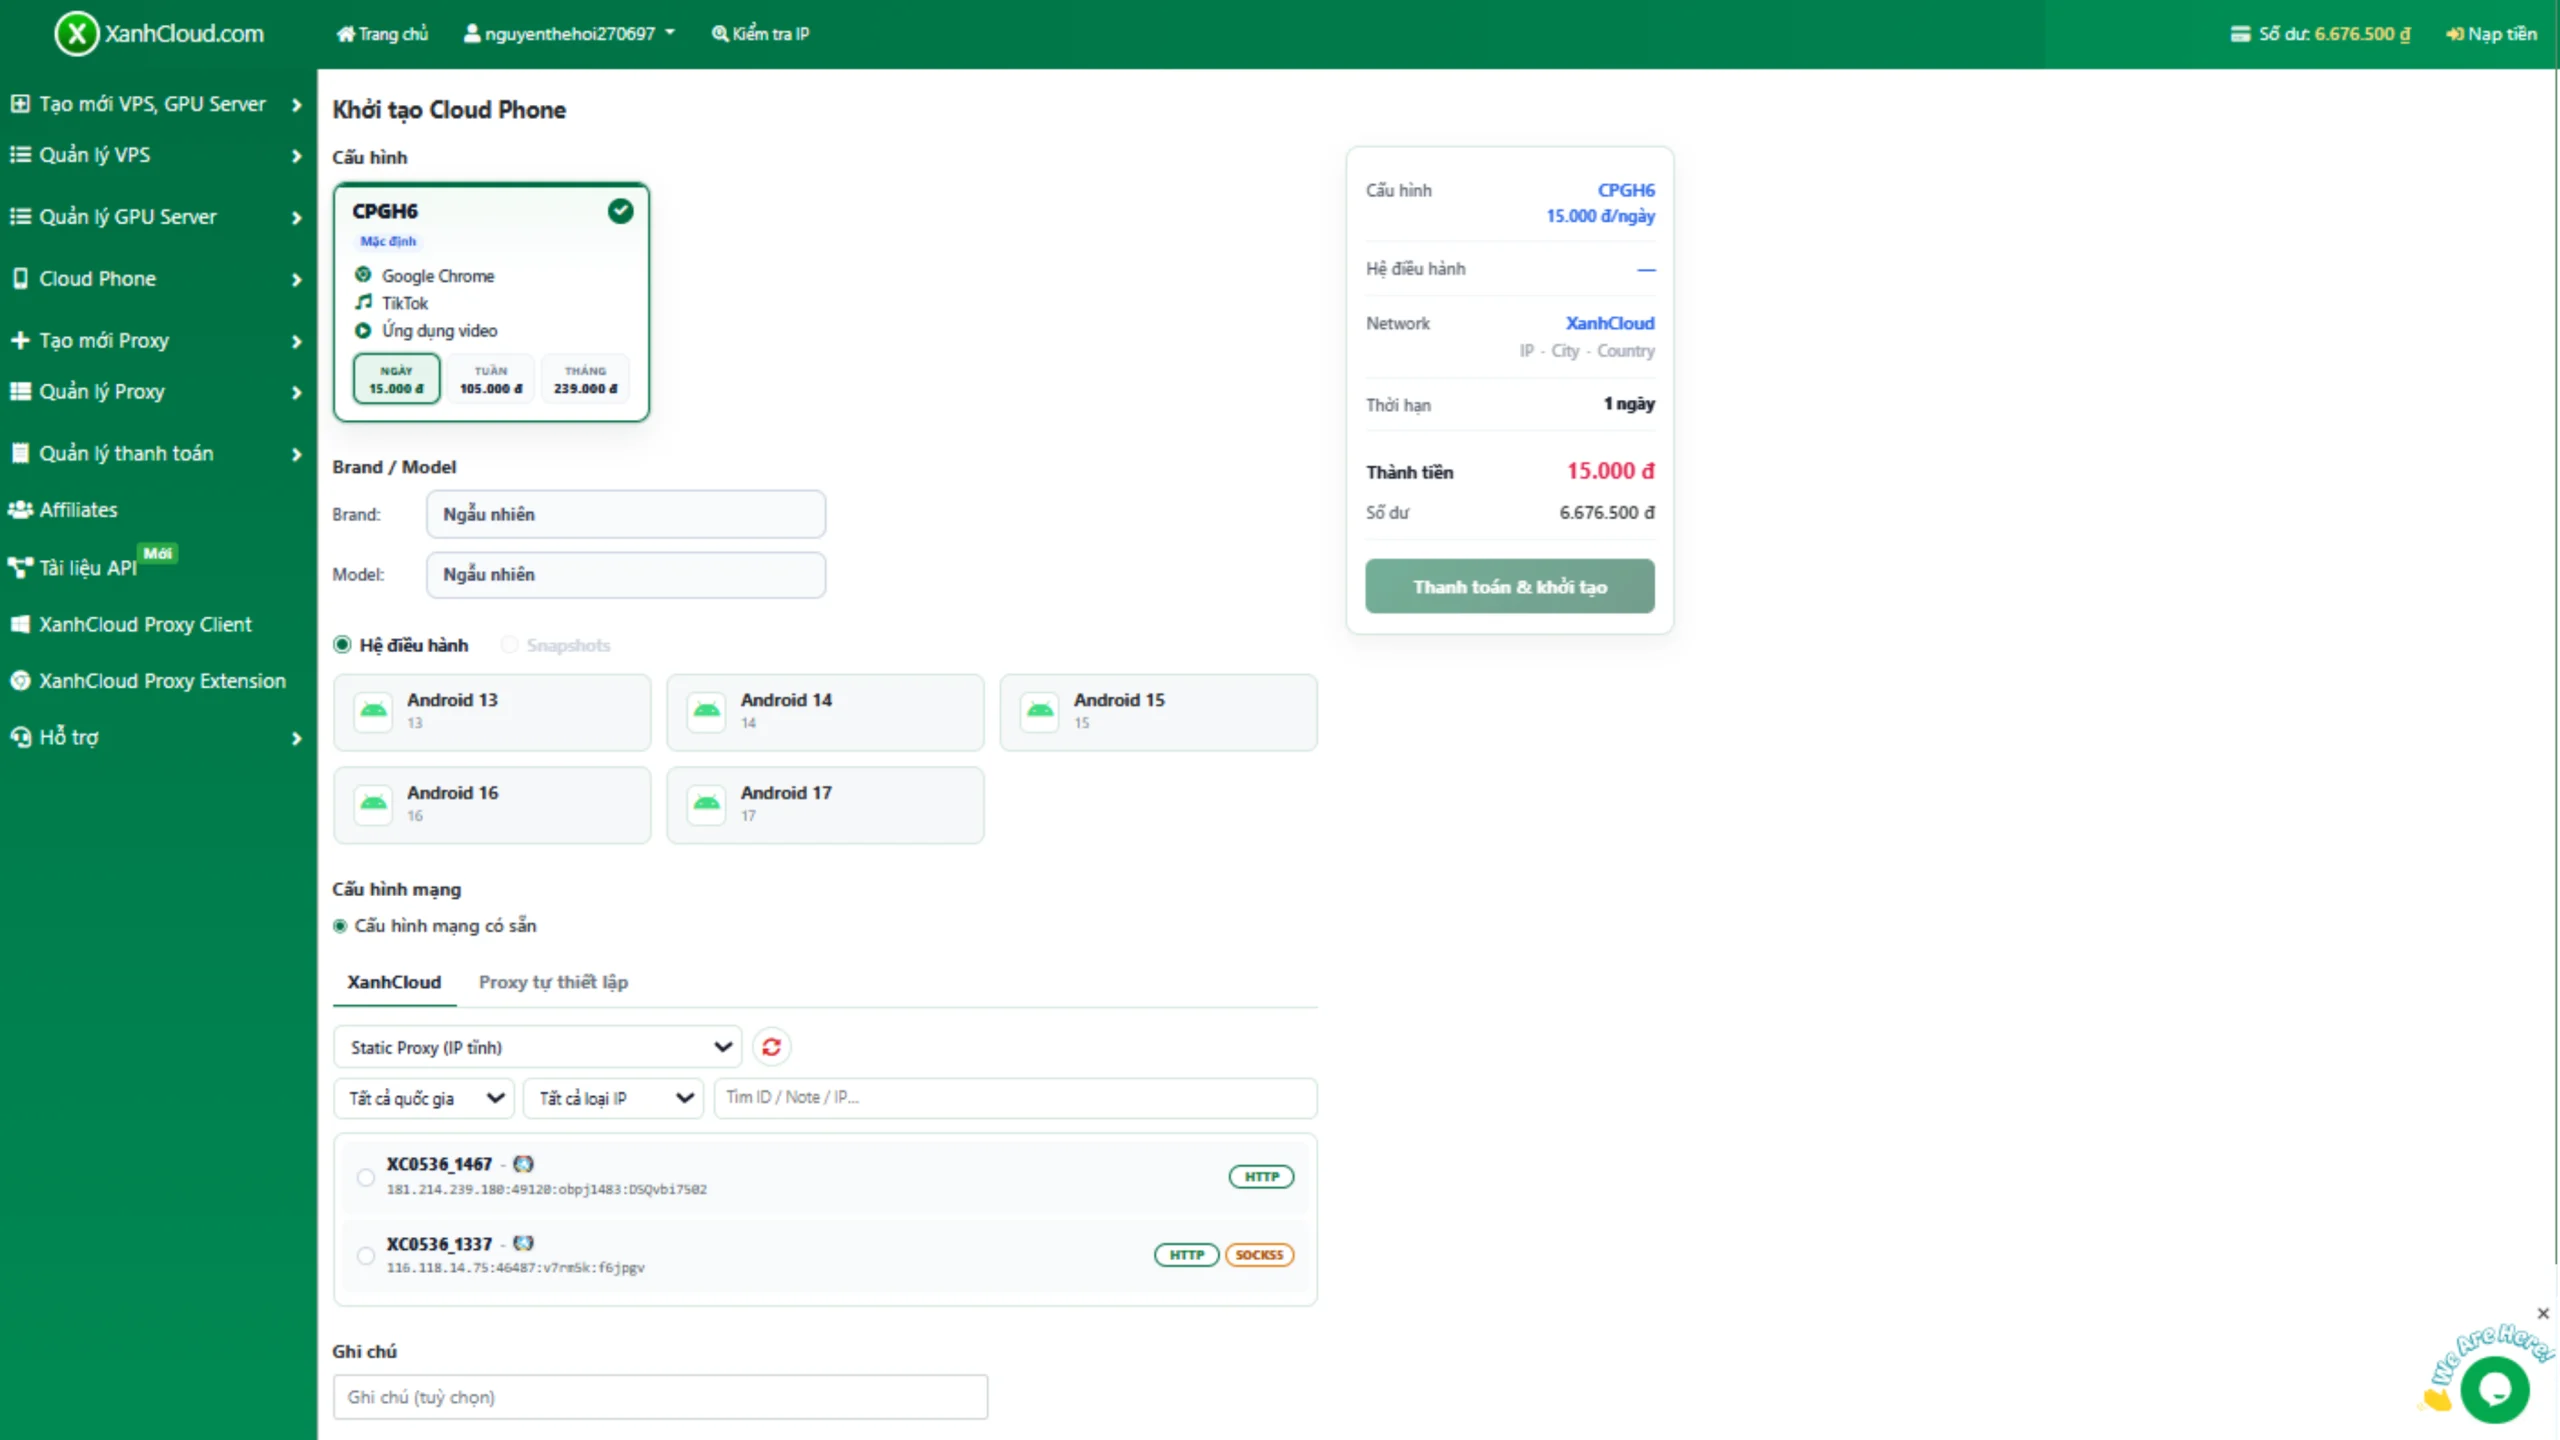This screenshot has height=1440, width=2560.
Task: Click the Brand Ngẫu nhiên field
Action: coord(626,514)
